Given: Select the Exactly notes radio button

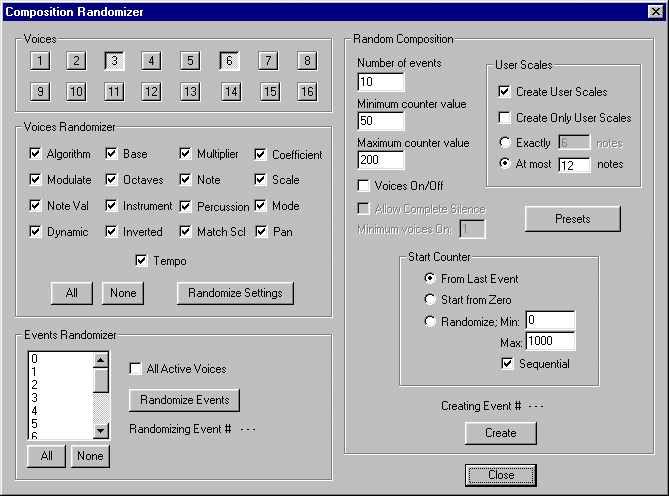Looking at the screenshot, I should click(505, 143).
